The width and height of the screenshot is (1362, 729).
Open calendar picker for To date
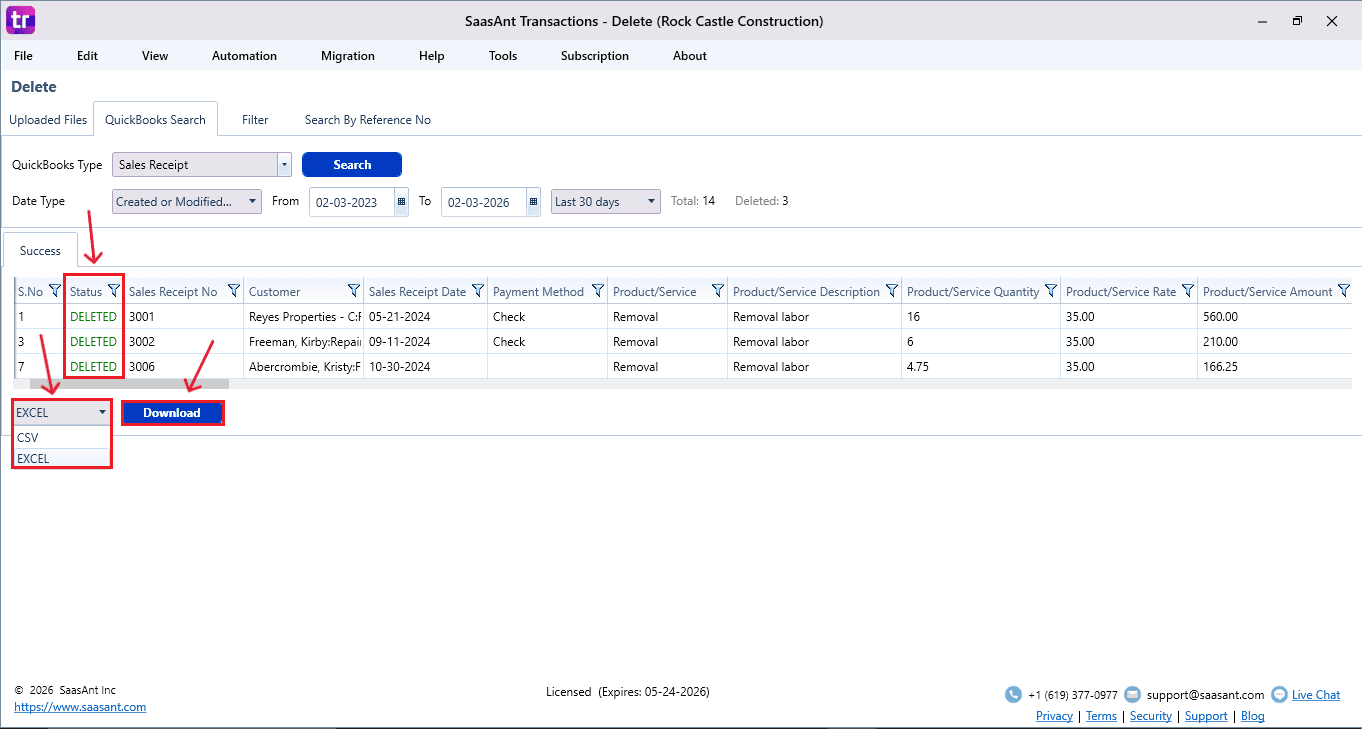pyautogui.click(x=533, y=202)
